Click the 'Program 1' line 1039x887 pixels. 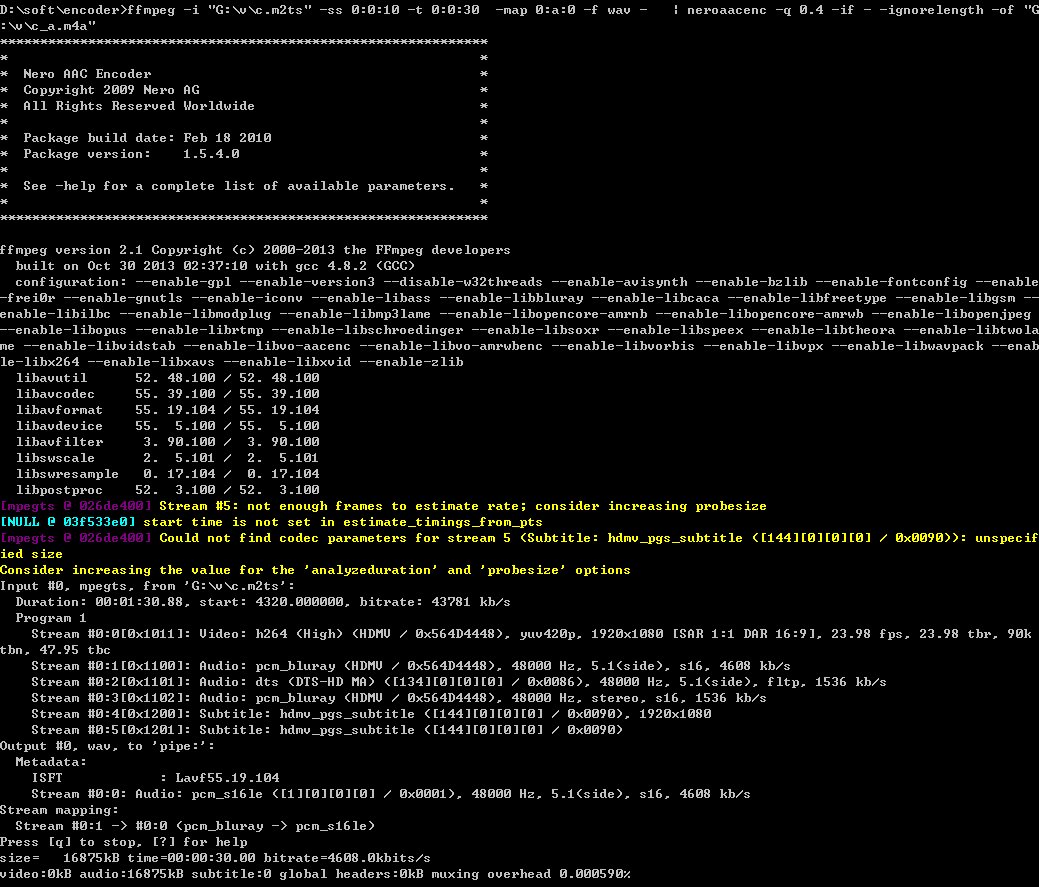click(x=51, y=618)
